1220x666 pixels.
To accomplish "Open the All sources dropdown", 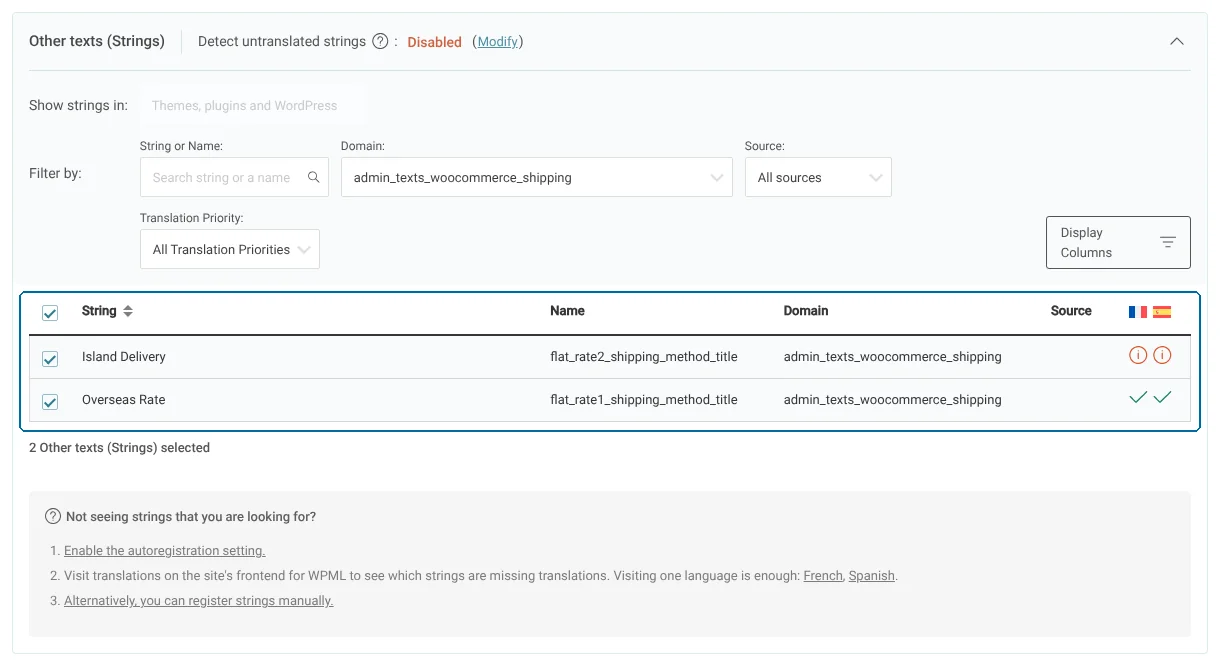I will point(818,177).
